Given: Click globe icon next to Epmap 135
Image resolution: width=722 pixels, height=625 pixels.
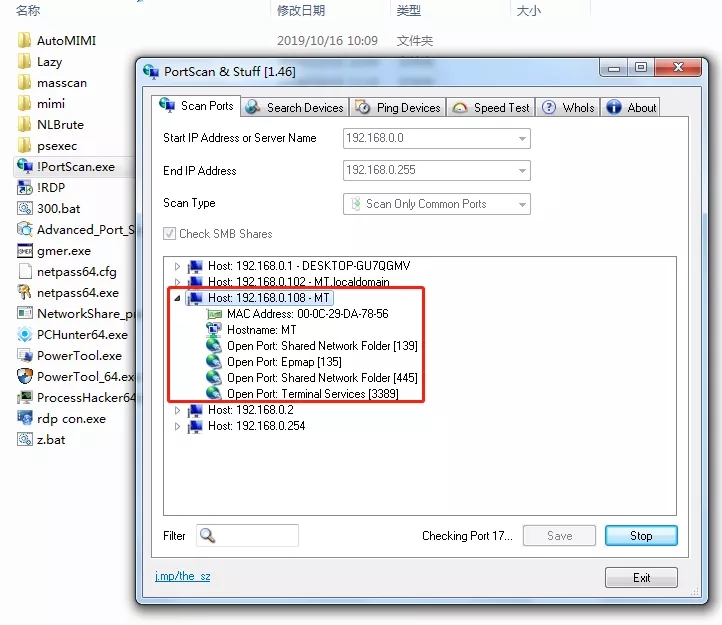Looking at the screenshot, I should (x=213, y=362).
